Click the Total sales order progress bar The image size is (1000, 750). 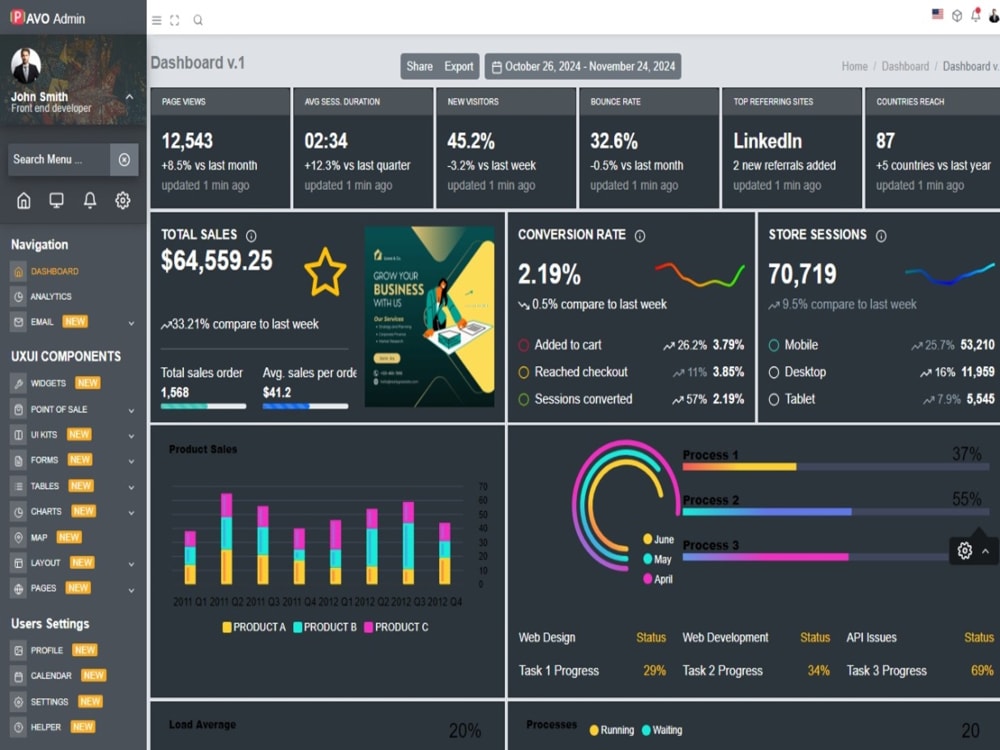pyautogui.click(x=203, y=406)
